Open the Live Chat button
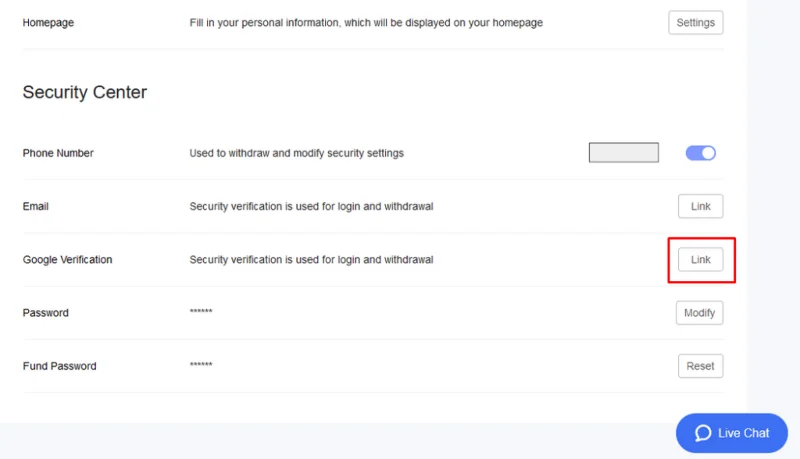 click(732, 433)
